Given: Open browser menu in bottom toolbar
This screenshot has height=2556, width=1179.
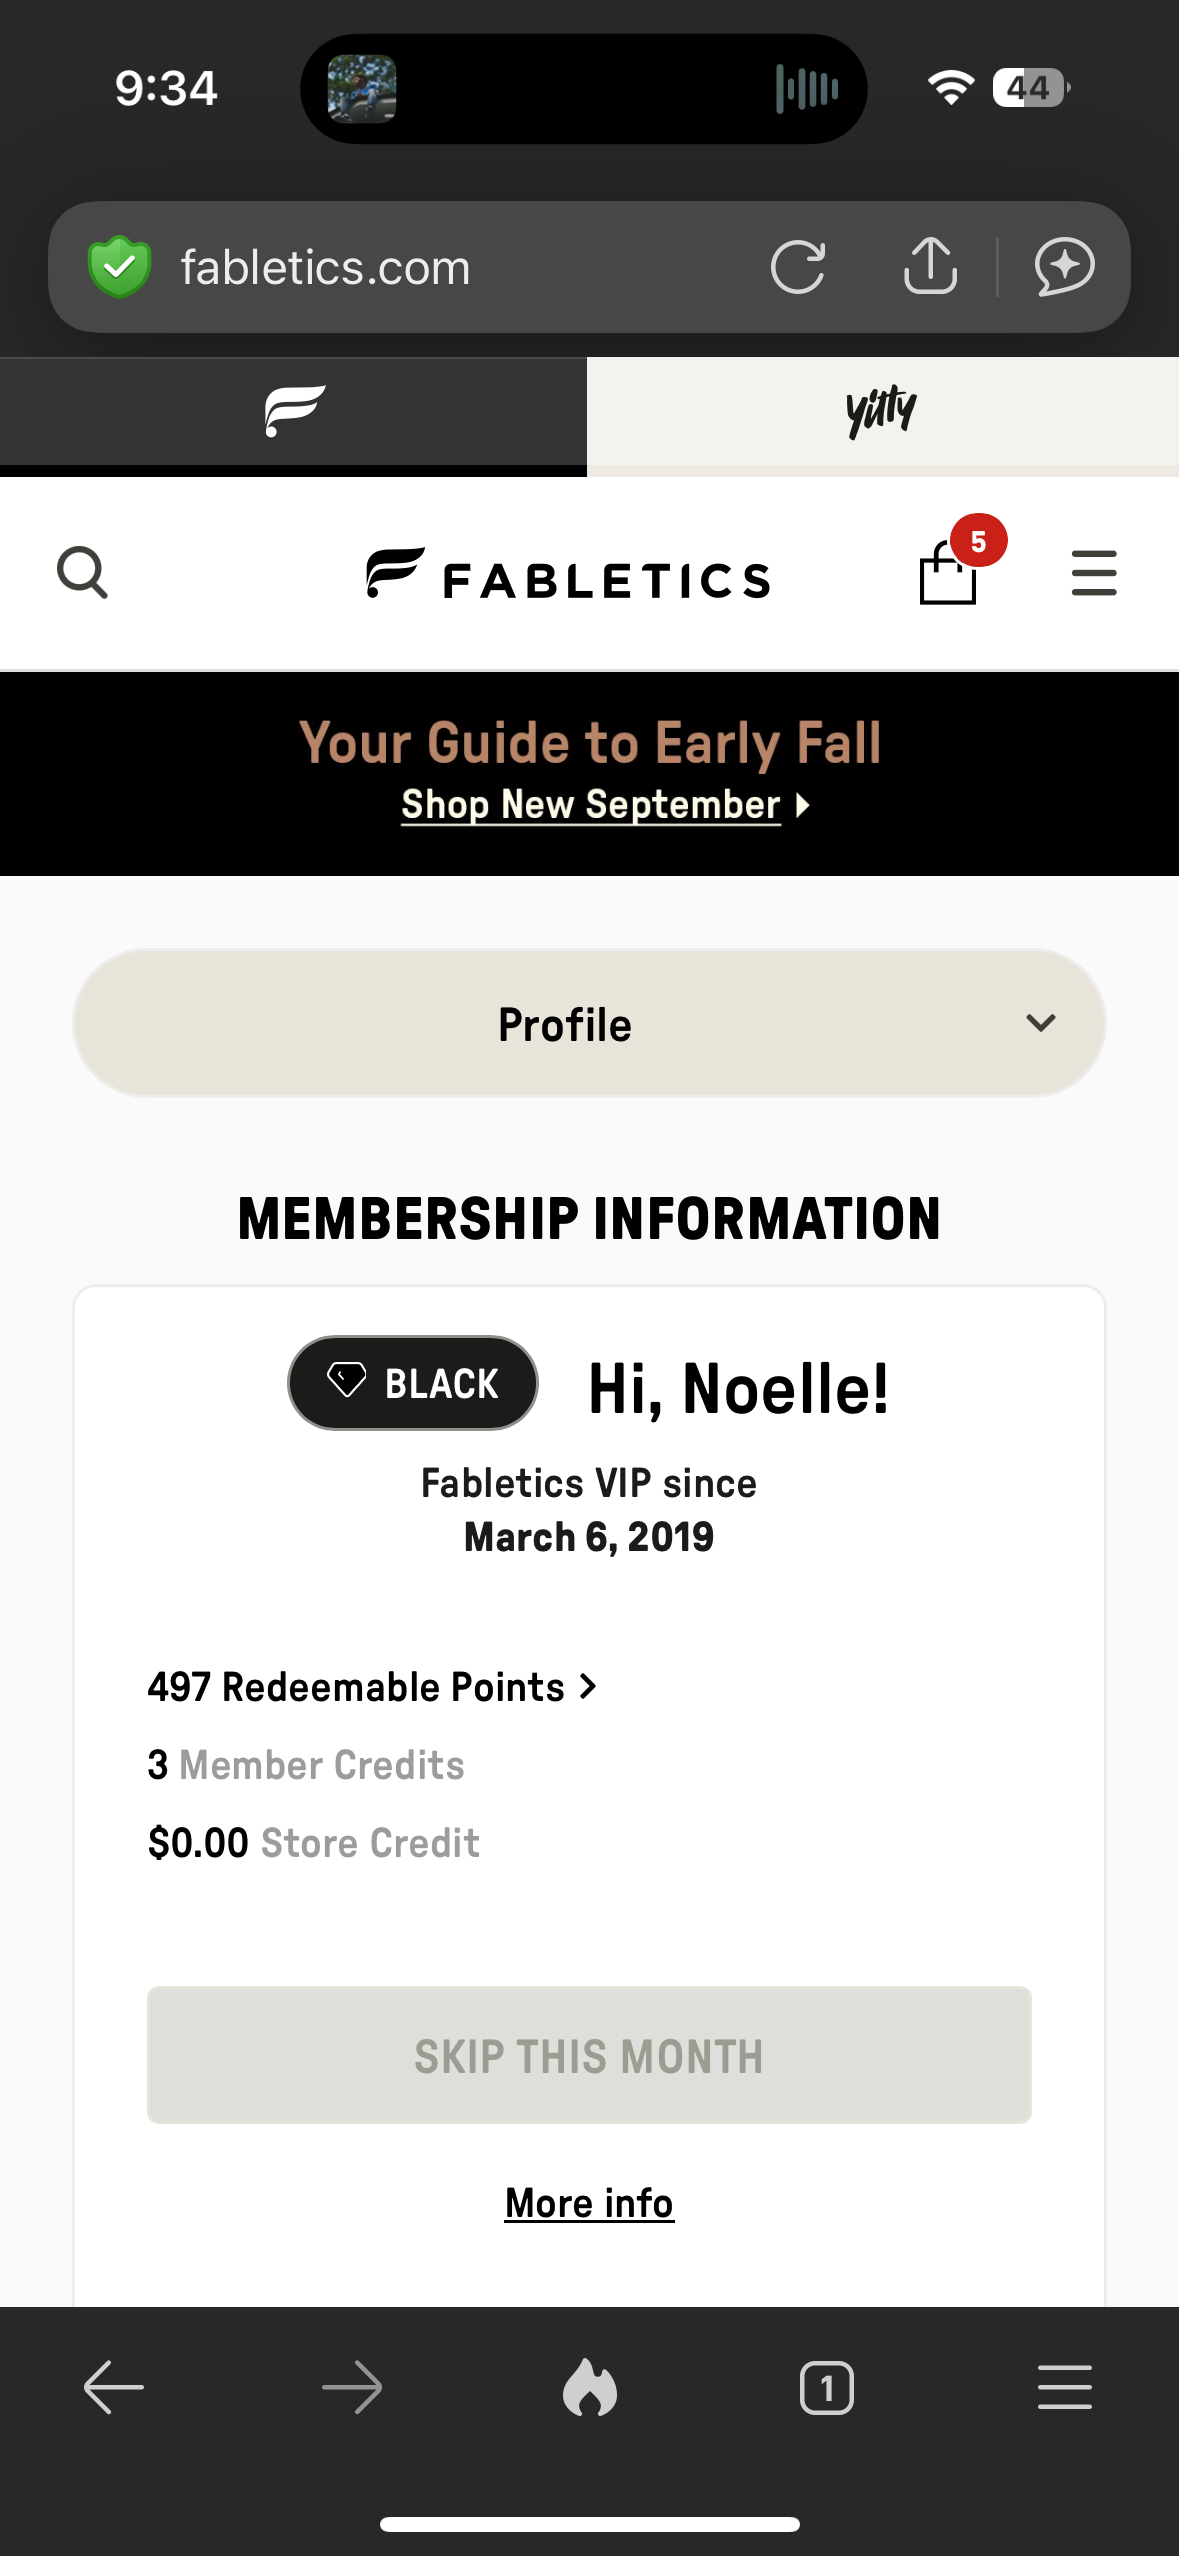Looking at the screenshot, I should click(1064, 2388).
